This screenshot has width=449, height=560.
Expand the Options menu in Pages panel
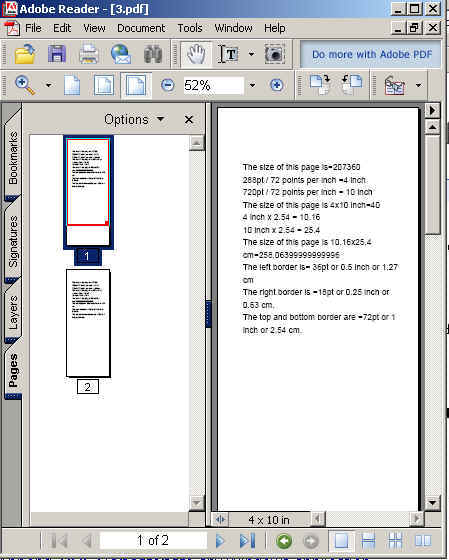click(x=134, y=119)
